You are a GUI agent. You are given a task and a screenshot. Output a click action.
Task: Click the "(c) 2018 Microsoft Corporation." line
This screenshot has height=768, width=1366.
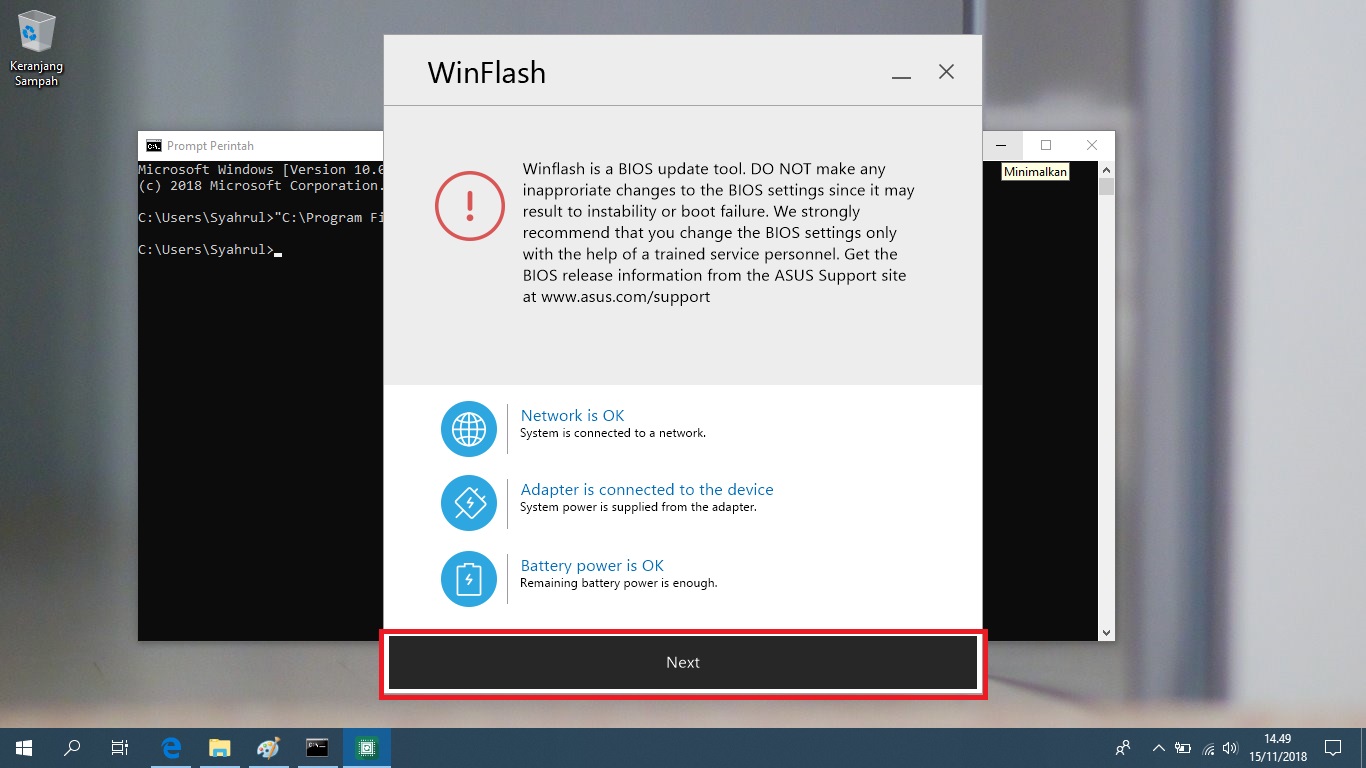(x=261, y=185)
